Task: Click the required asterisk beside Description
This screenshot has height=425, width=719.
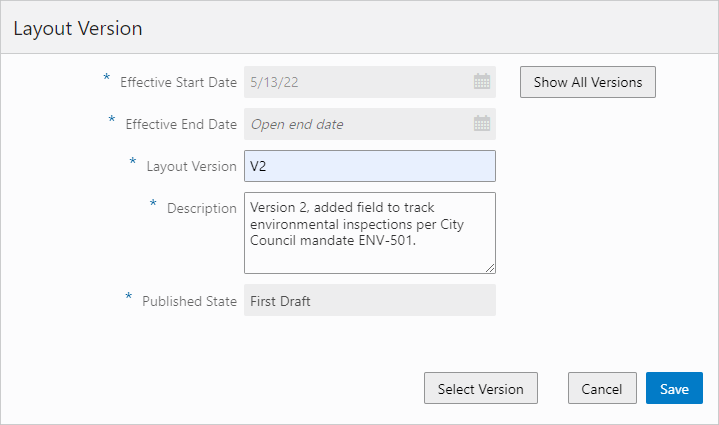Action: point(153,204)
